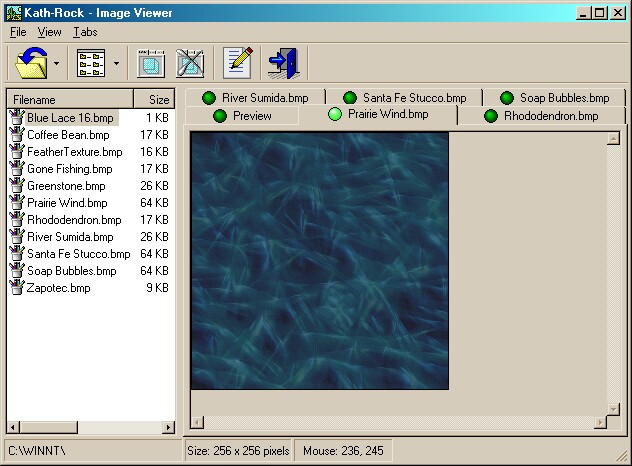Click image pane scroll left arrow
This screenshot has height=466, width=632.
click(x=197, y=422)
